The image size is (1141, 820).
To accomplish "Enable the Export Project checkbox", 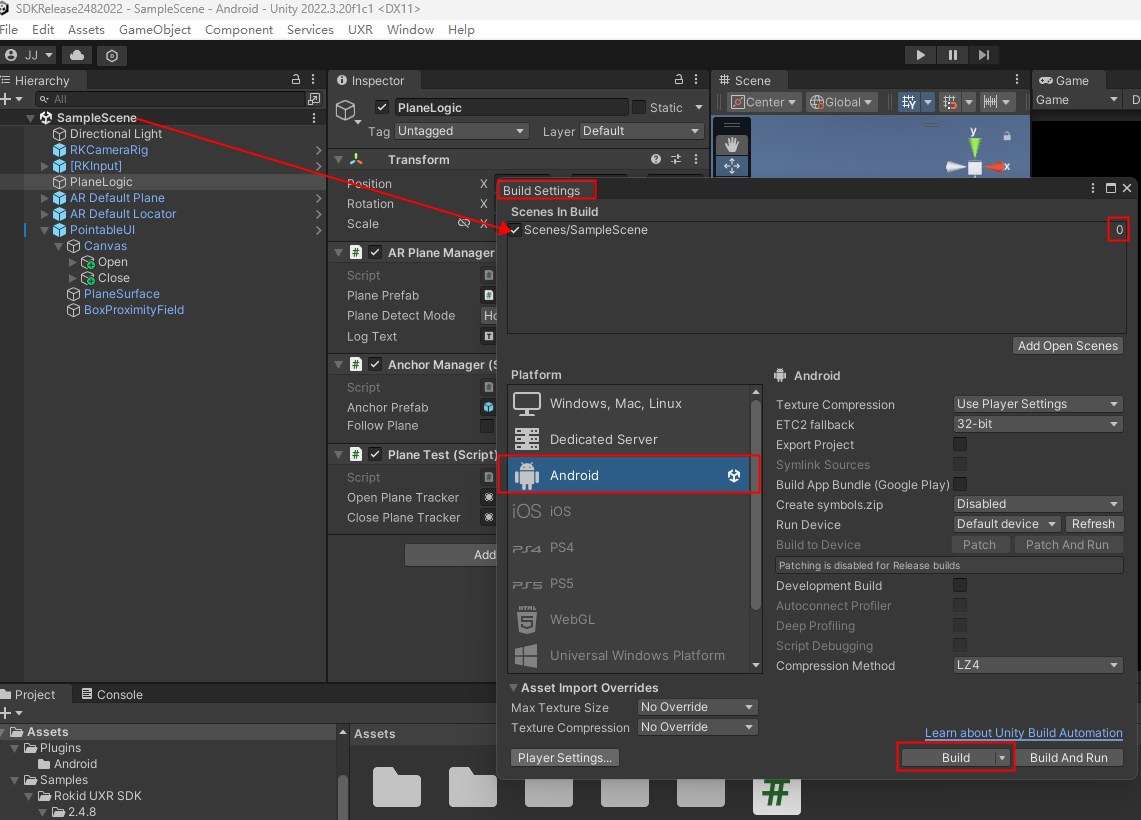I will (960, 445).
